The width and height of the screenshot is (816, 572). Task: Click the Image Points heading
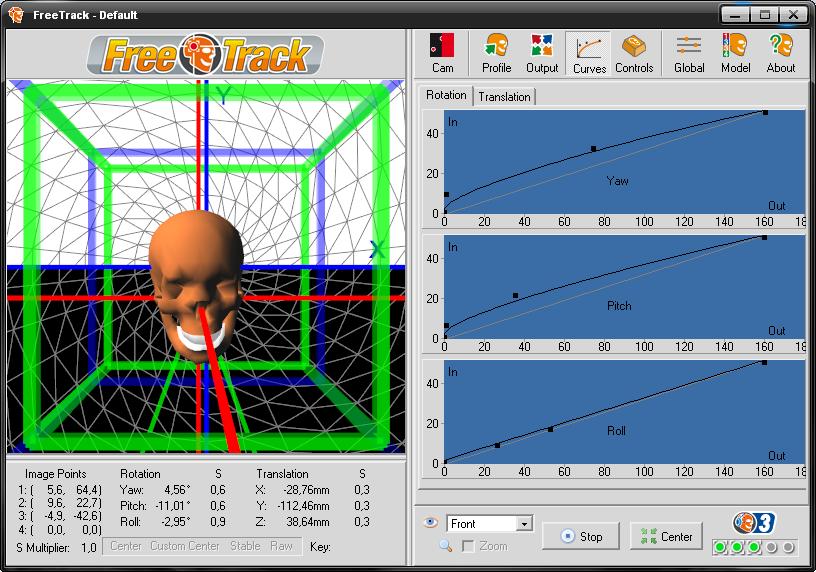pyautogui.click(x=56, y=474)
